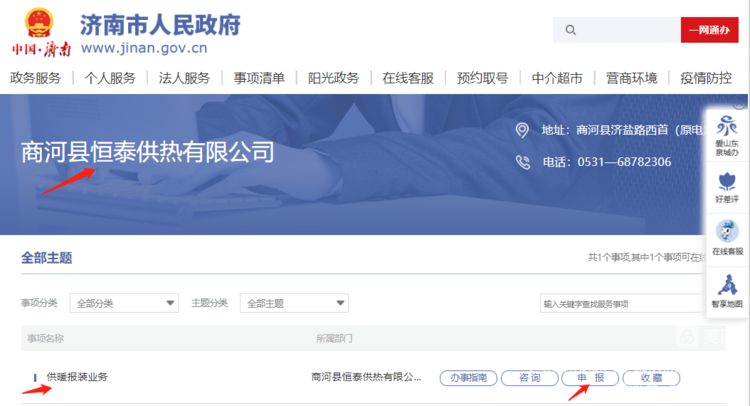The width and height of the screenshot is (750, 406).
Task: Click the 所属部门 column header
Action: point(334,339)
